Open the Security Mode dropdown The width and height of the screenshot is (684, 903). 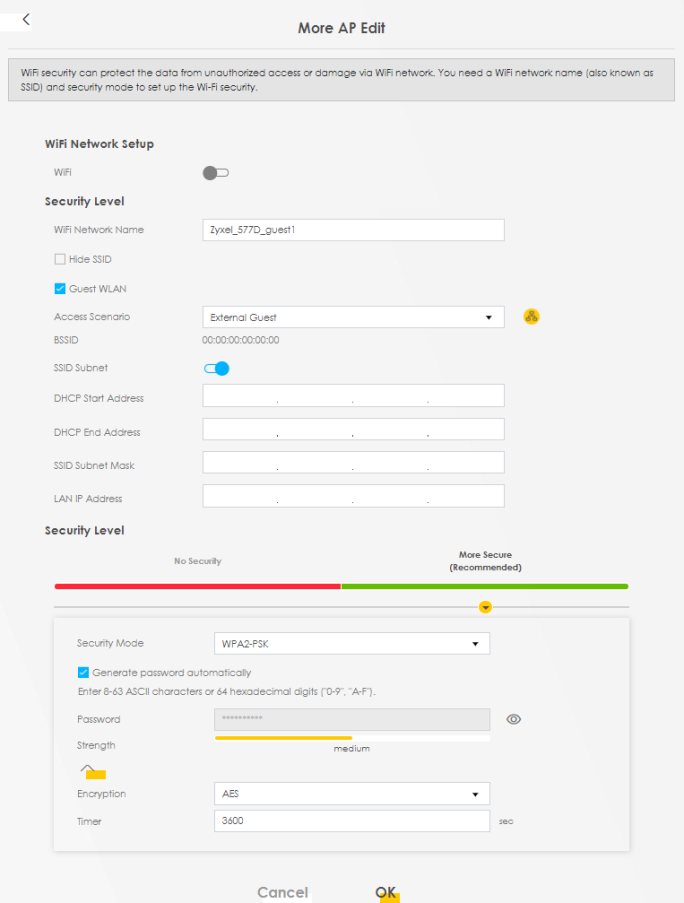coord(352,643)
